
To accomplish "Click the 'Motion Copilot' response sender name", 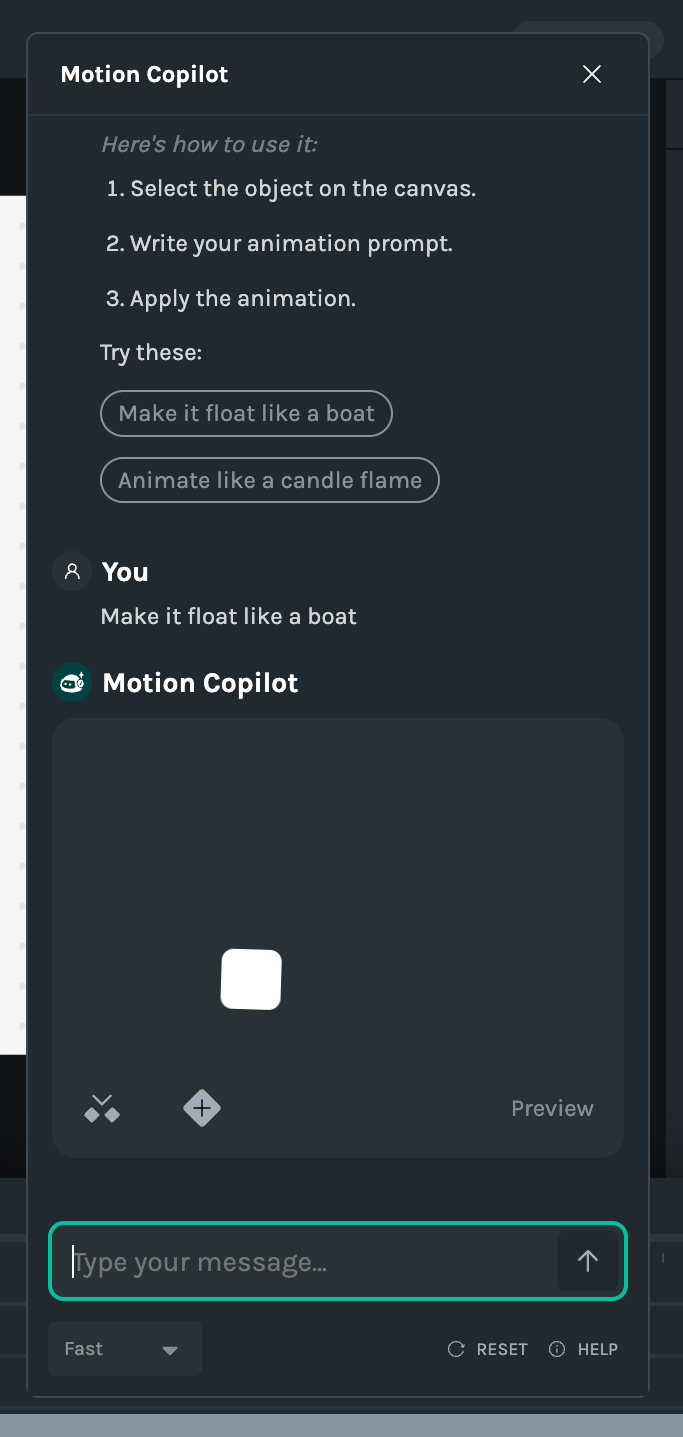I will [x=200, y=683].
